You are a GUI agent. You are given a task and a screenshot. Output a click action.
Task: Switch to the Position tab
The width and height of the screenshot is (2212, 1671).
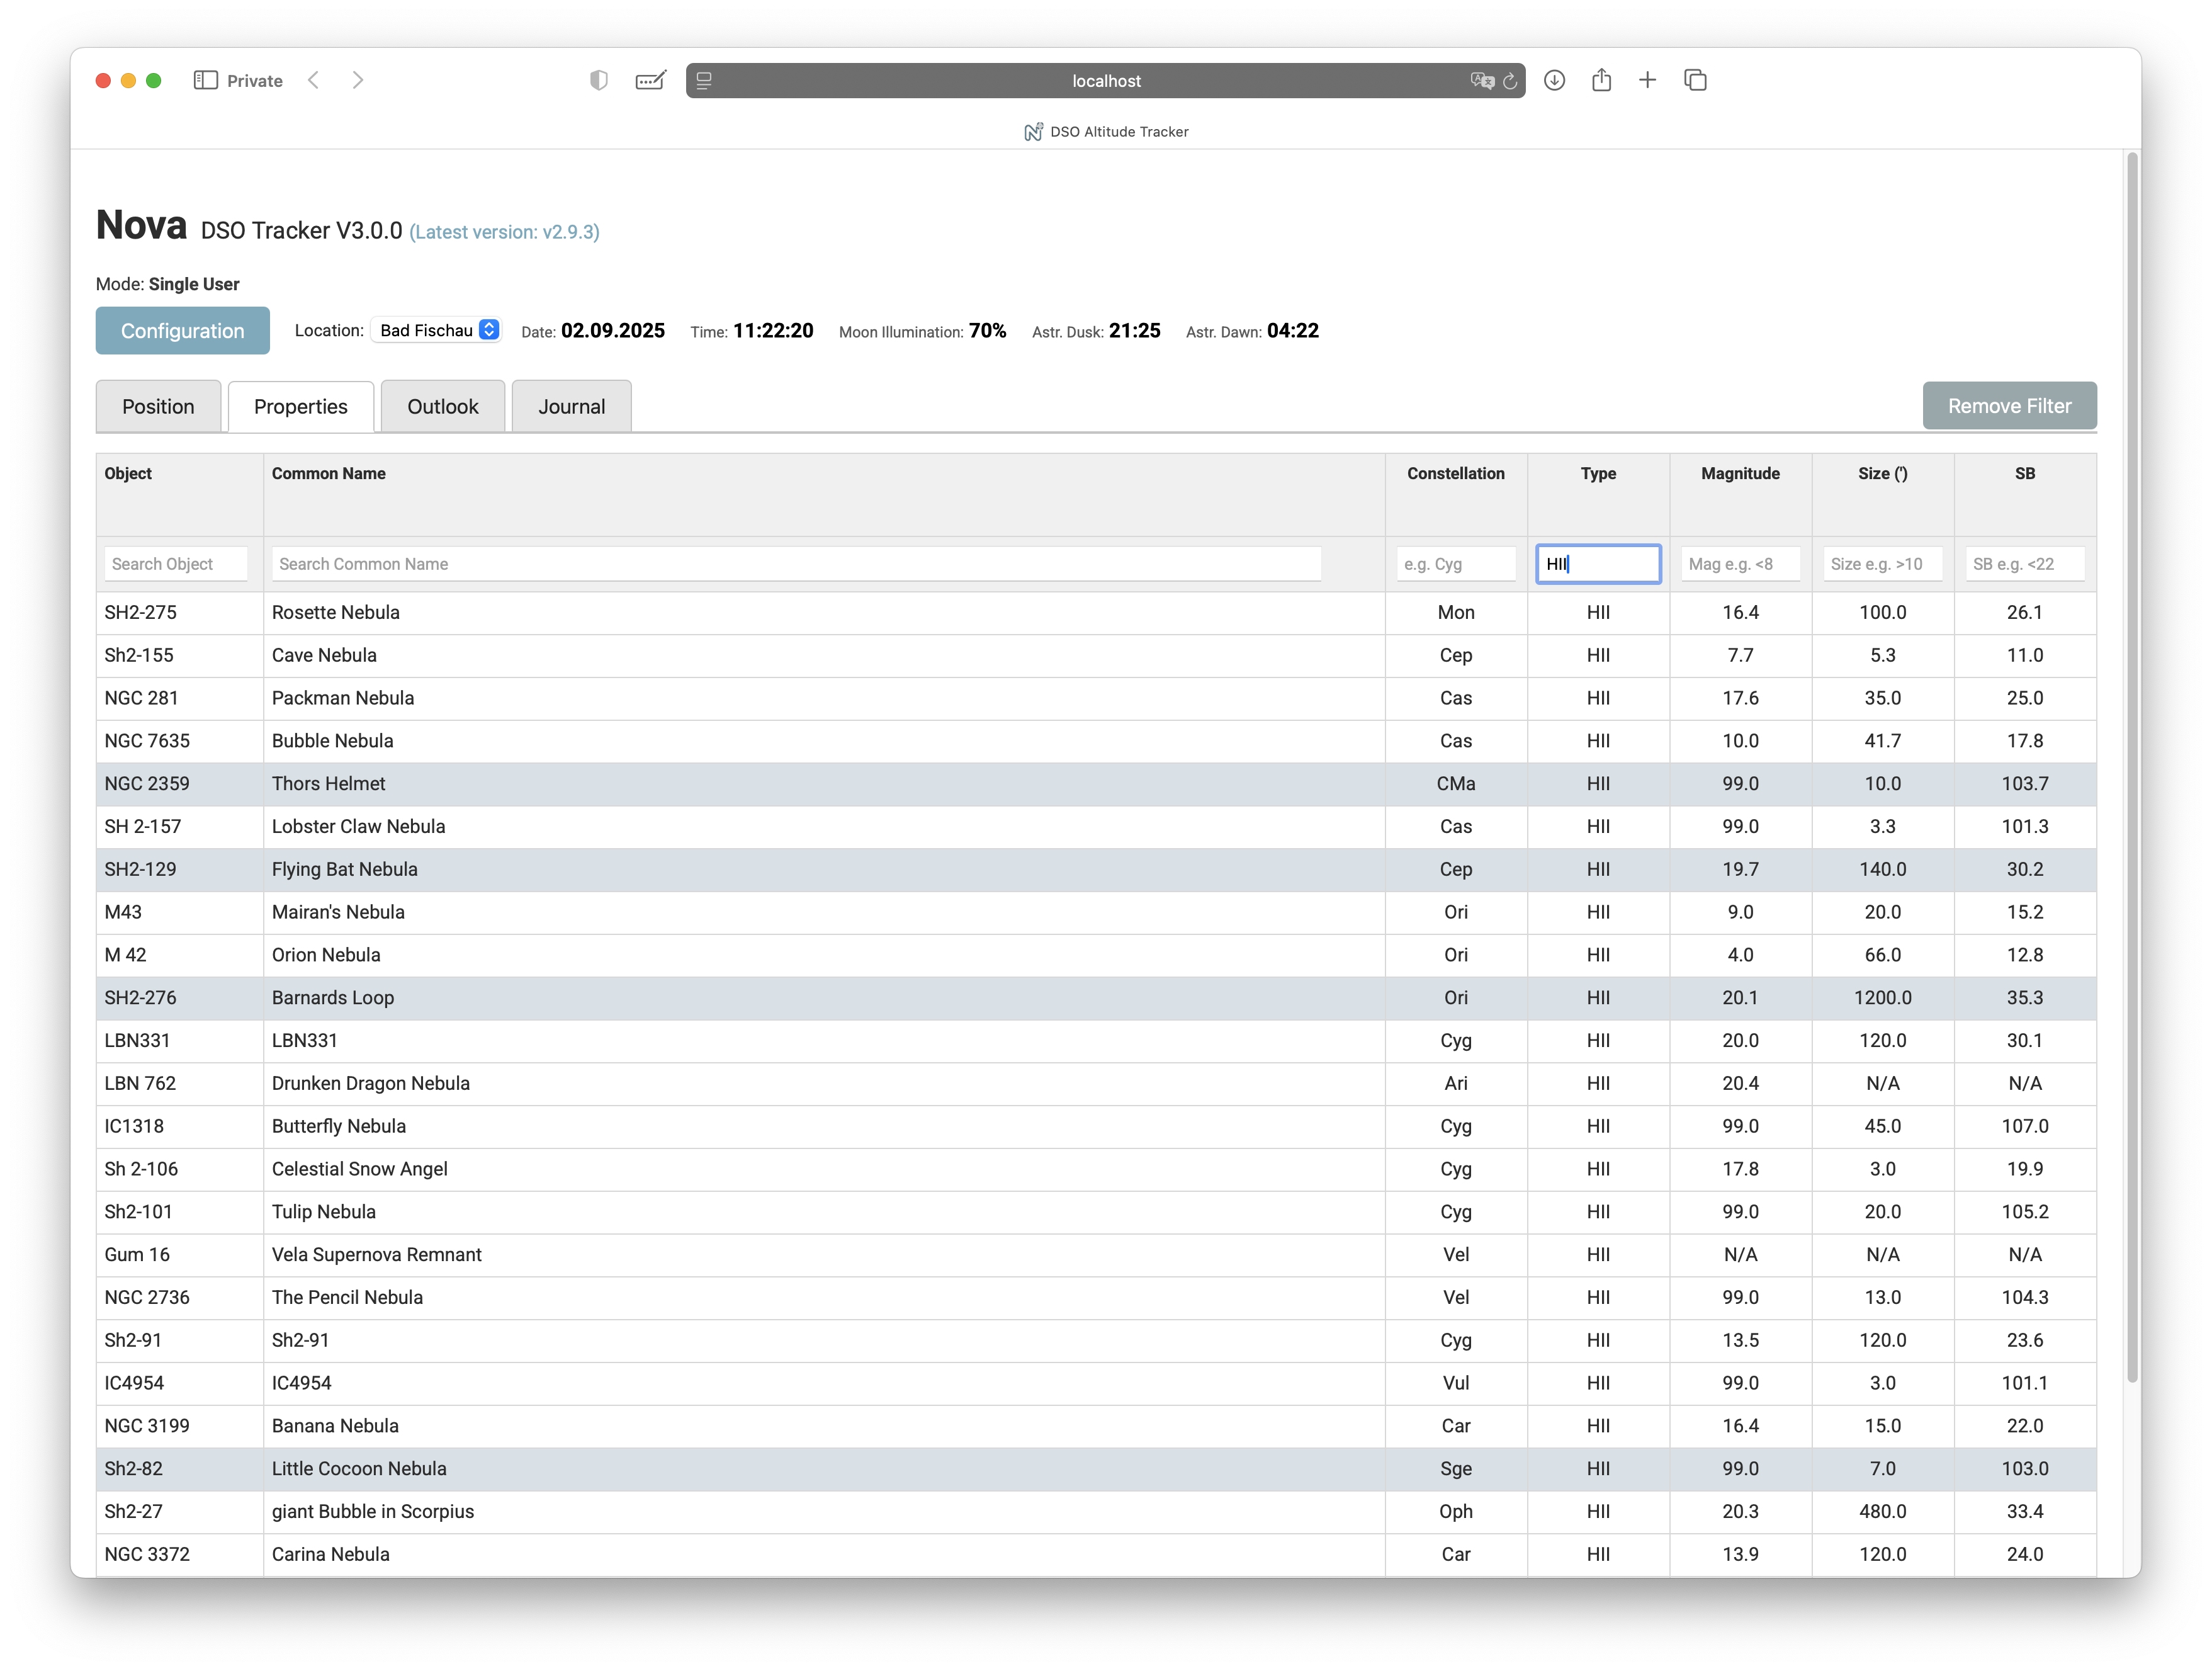[x=158, y=406]
